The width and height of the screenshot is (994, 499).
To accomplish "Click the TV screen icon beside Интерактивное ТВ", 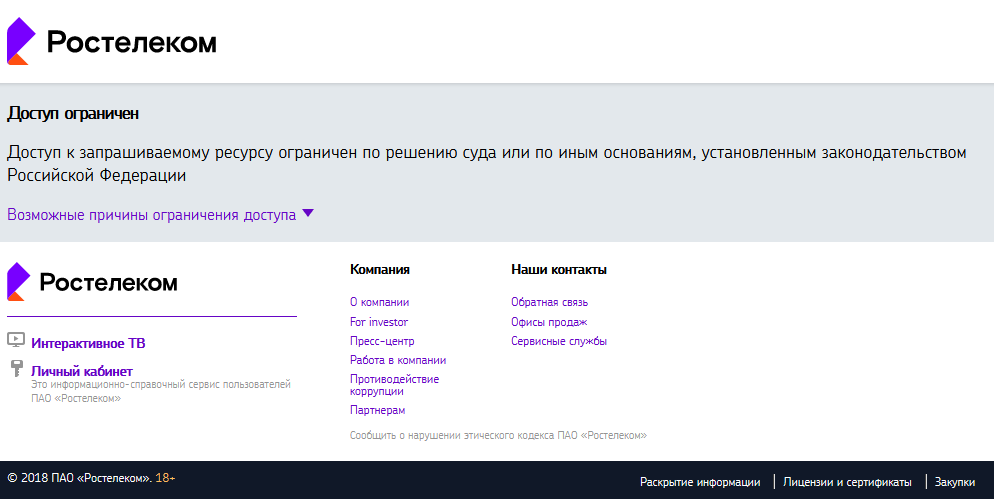I will 16,340.
